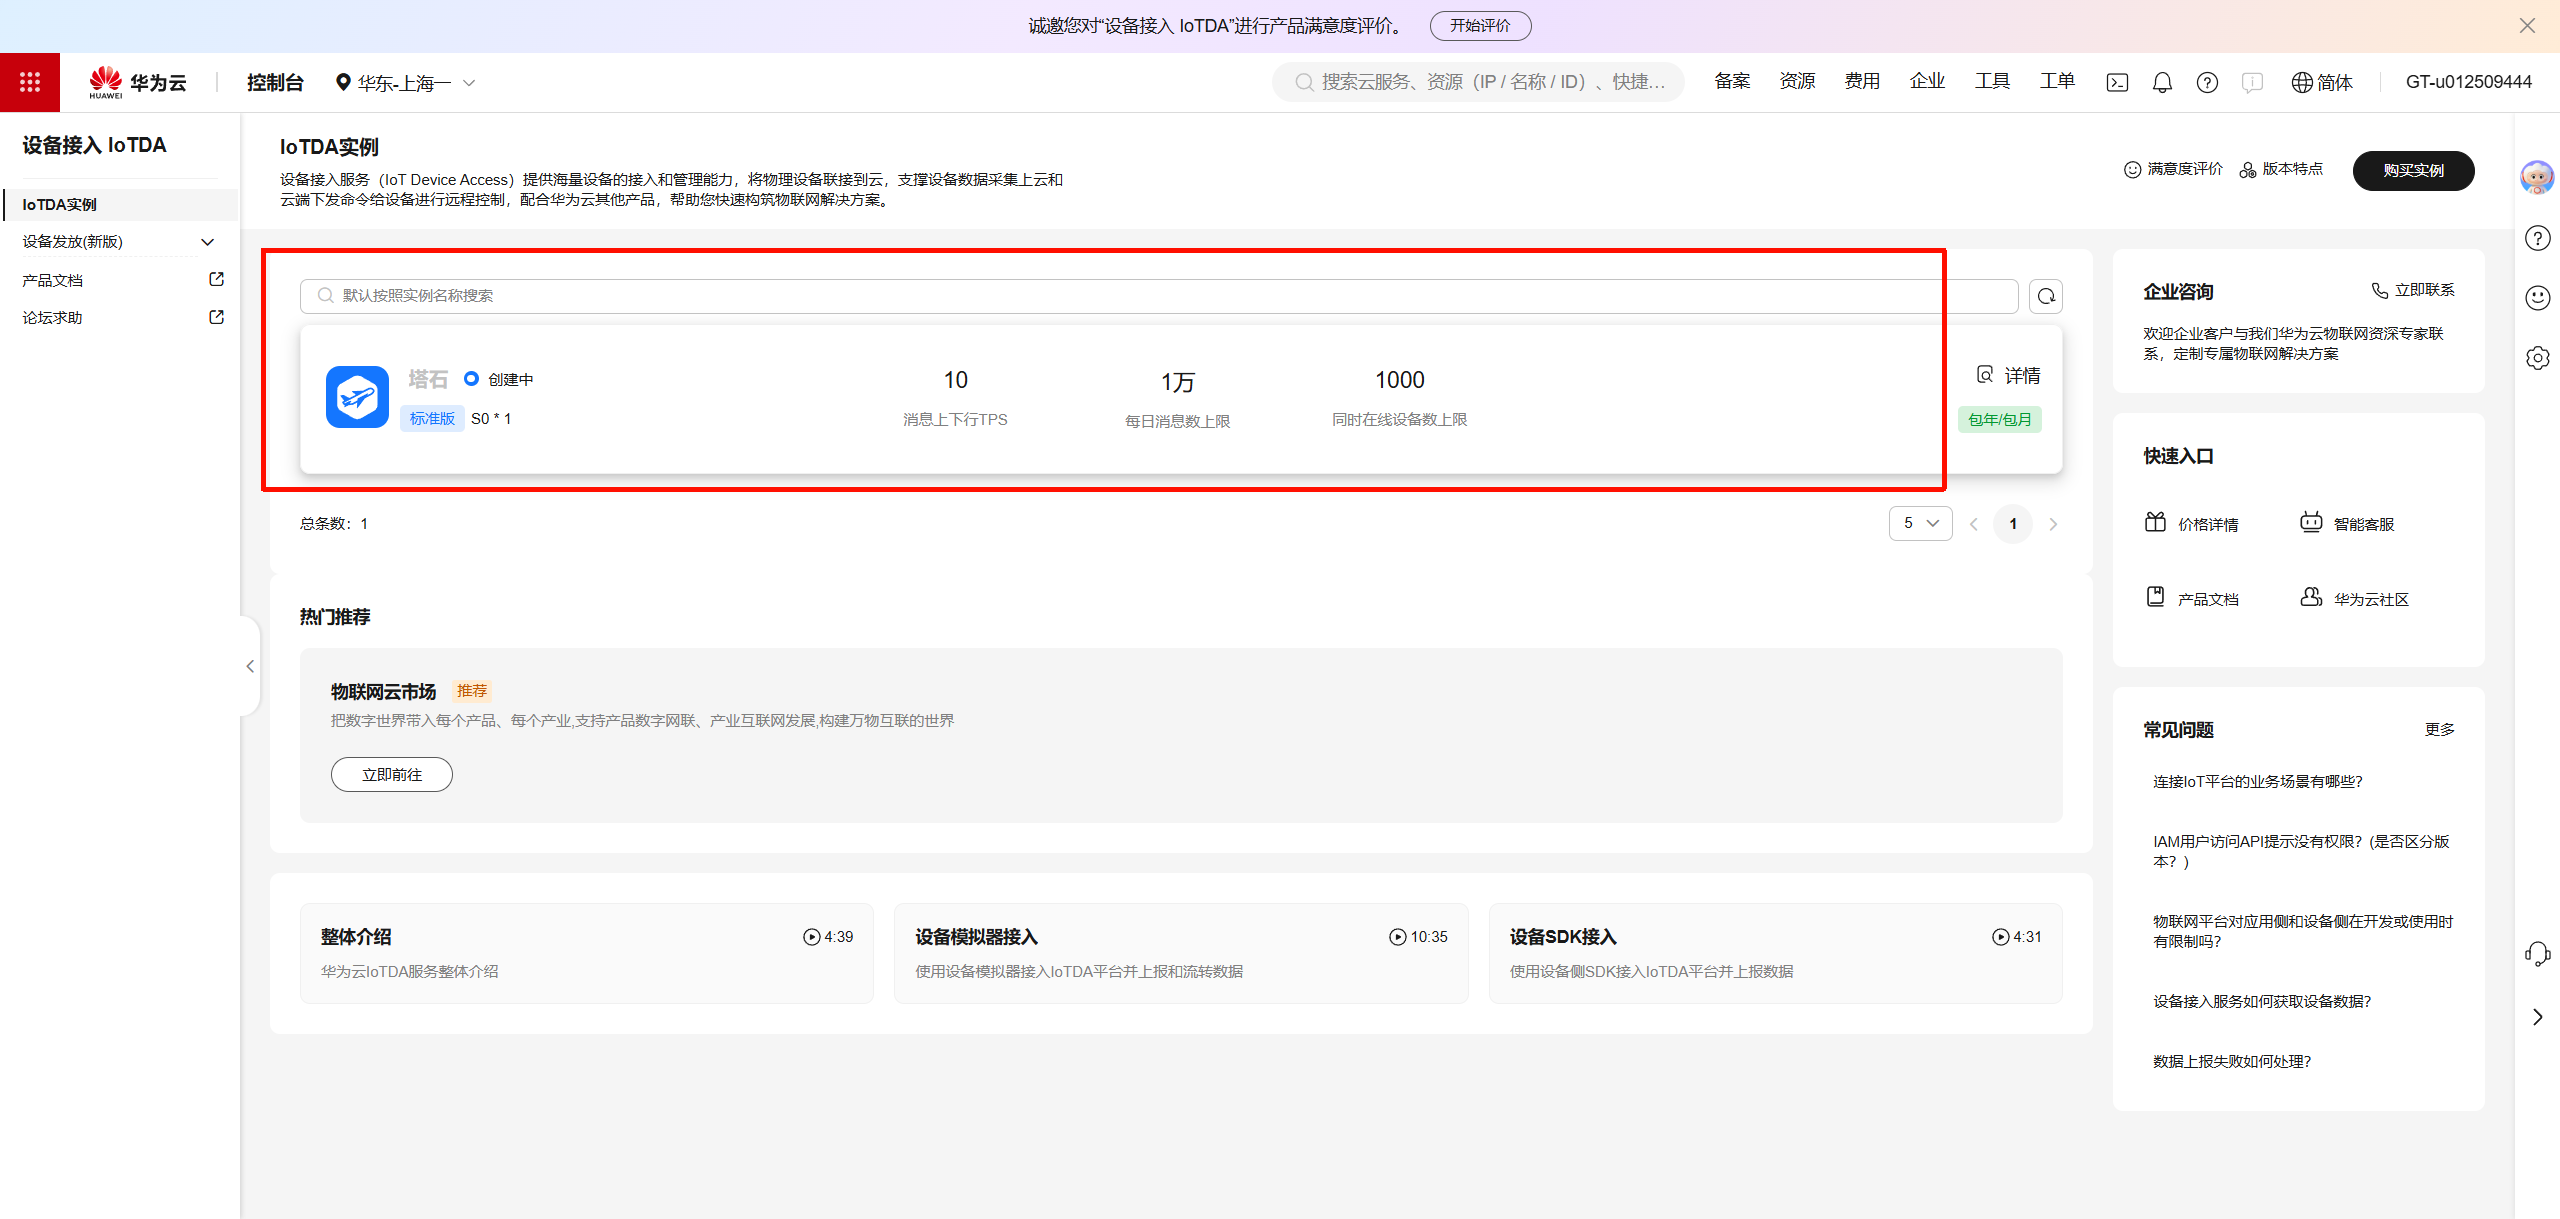Click the 立即前往 button

pos(392,775)
